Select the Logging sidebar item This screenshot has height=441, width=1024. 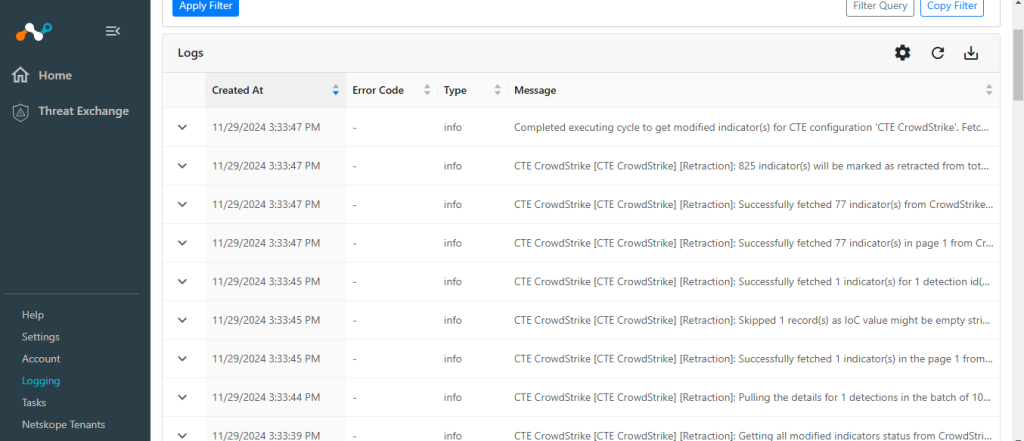41,381
